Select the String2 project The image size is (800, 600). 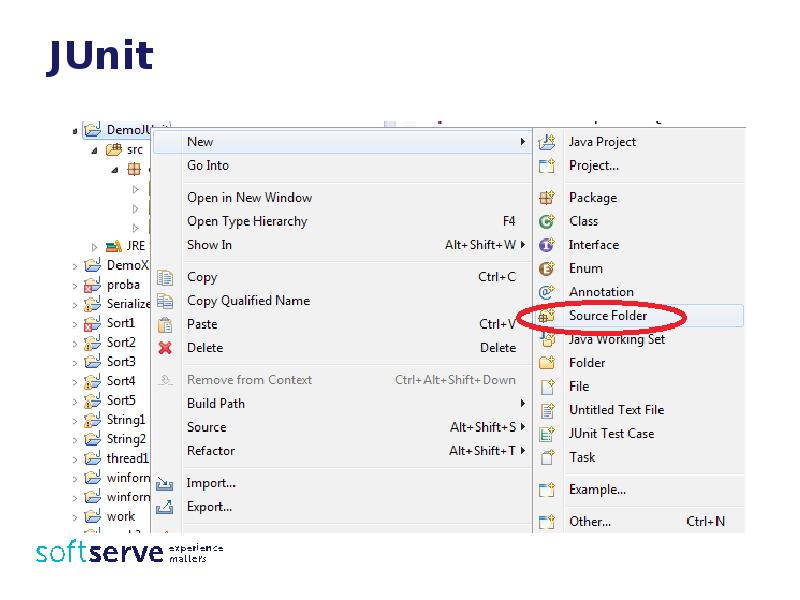point(127,439)
